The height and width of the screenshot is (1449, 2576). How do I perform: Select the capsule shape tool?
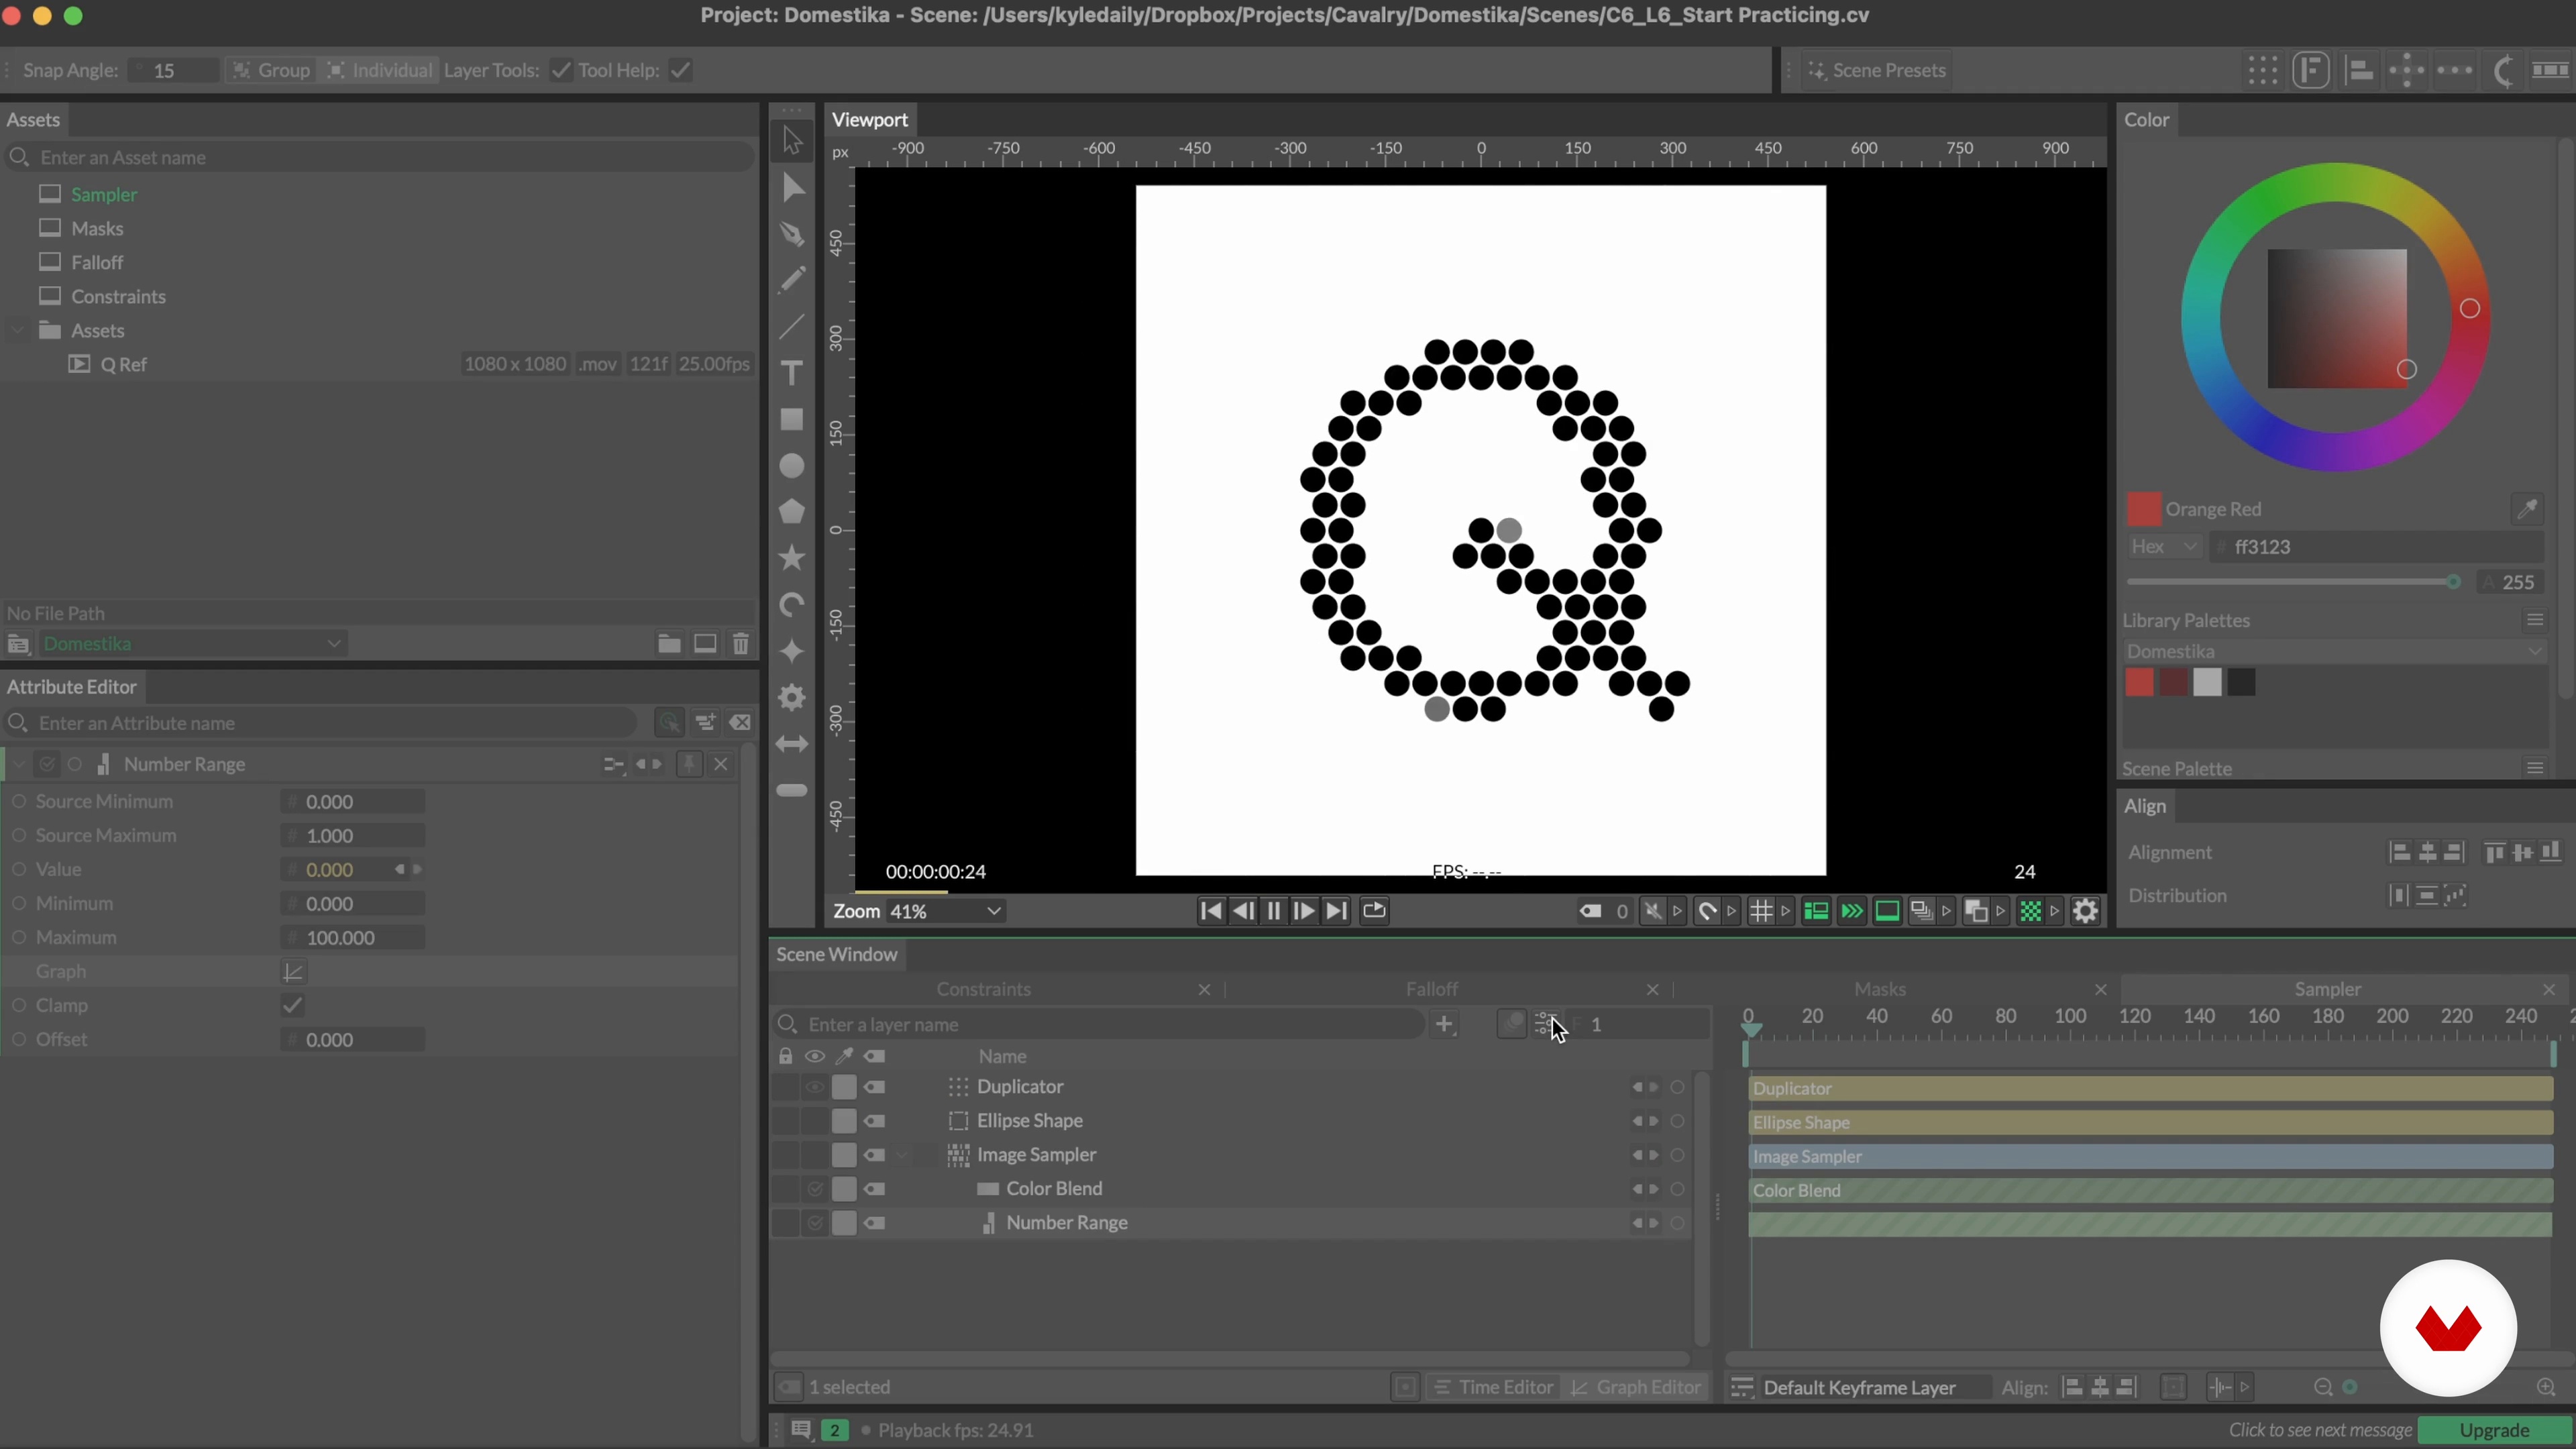point(792,790)
